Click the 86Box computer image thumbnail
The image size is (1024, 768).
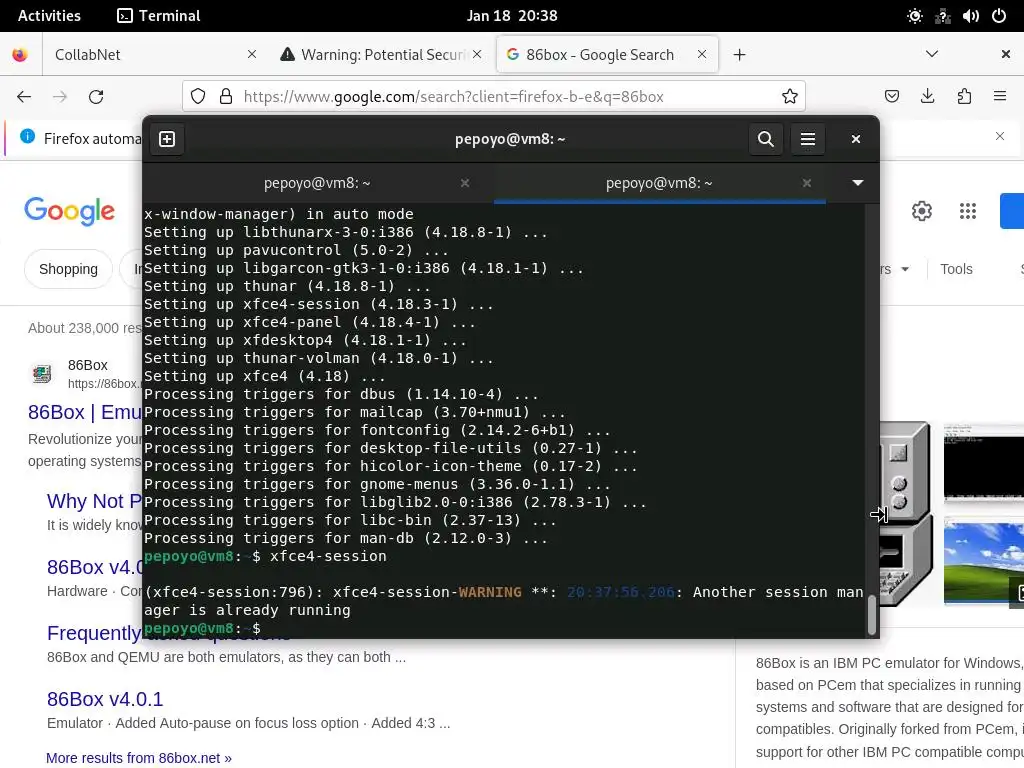905,513
